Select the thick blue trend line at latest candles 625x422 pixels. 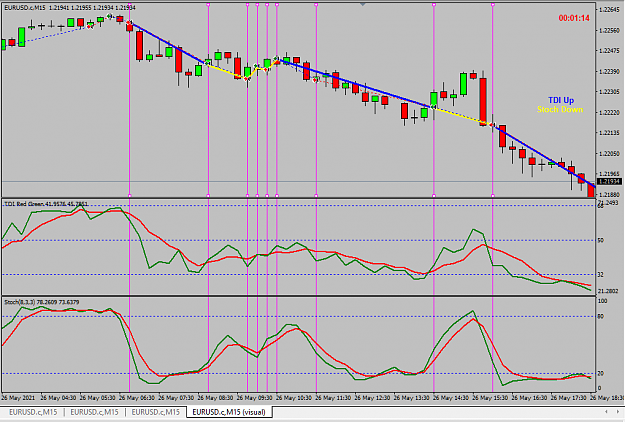(x=546, y=157)
